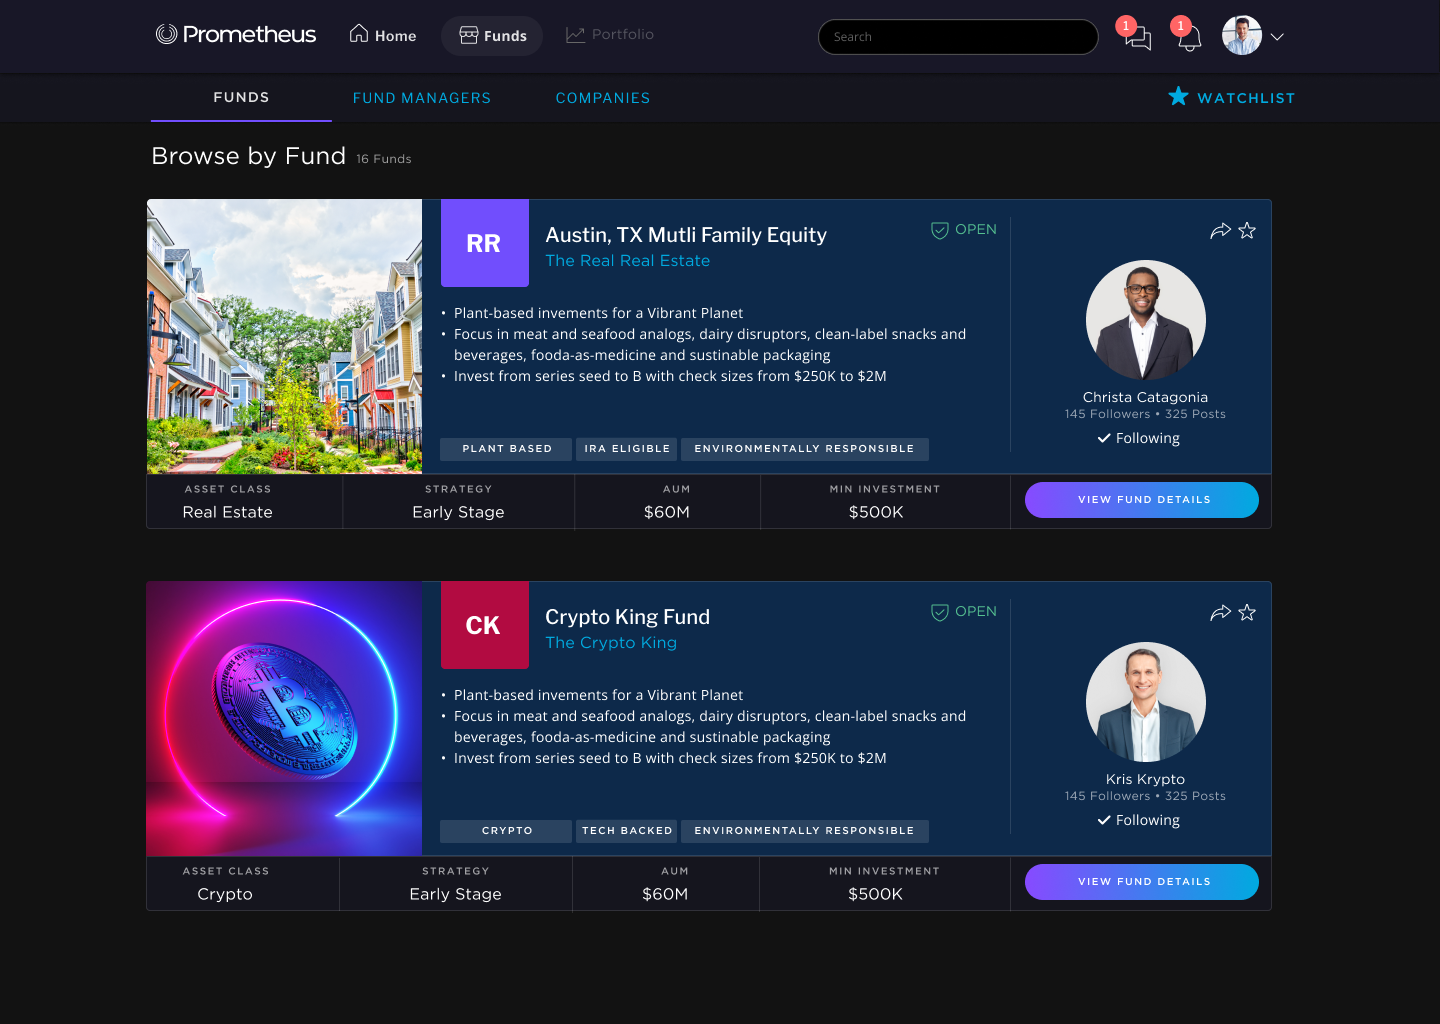1440x1024 pixels.
Task: Expand the profile menu chevron
Action: 1277,37
